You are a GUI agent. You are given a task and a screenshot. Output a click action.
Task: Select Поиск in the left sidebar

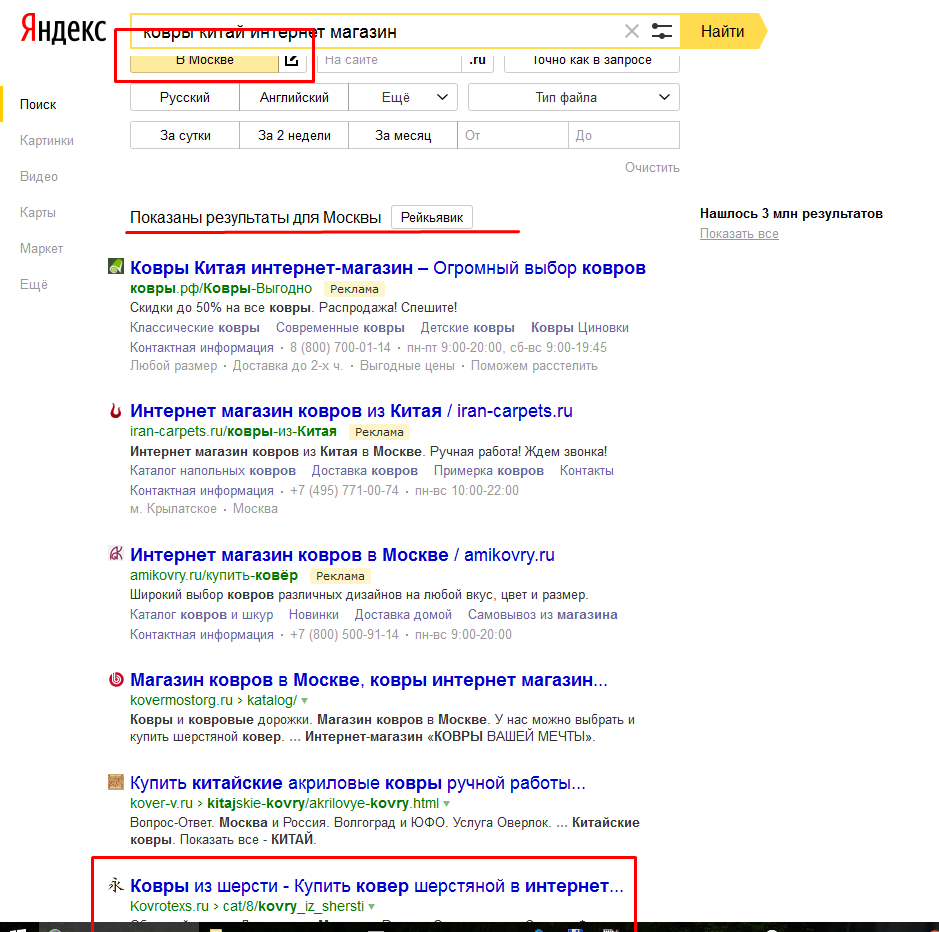pyautogui.click(x=38, y=104)
